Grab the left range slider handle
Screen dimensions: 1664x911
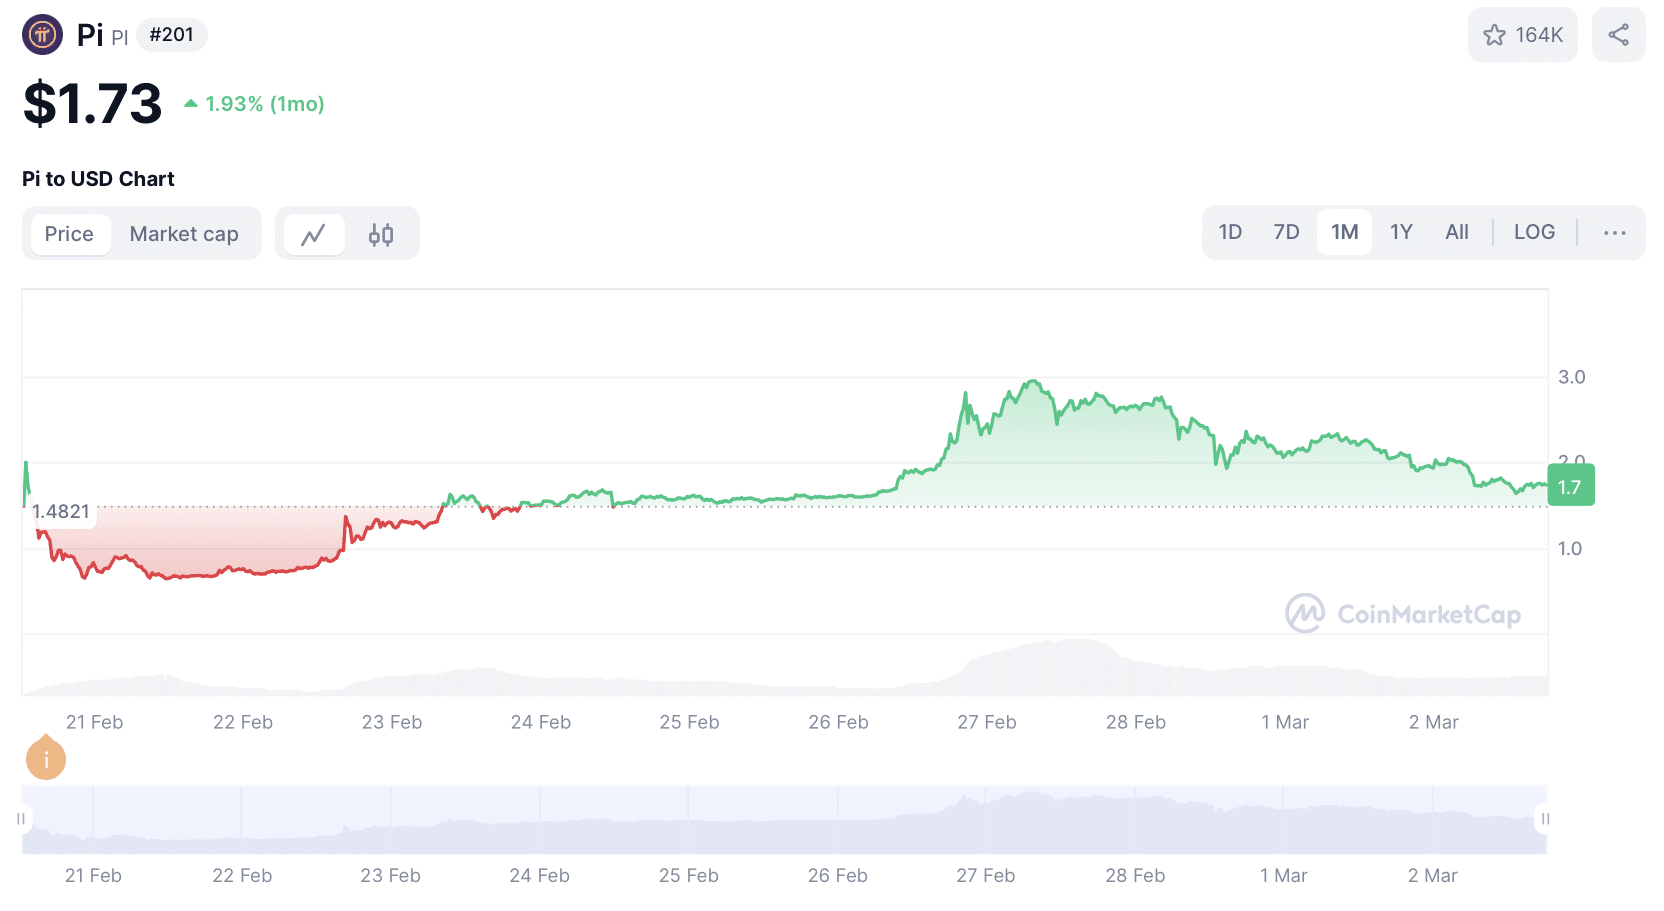[21, 819]
